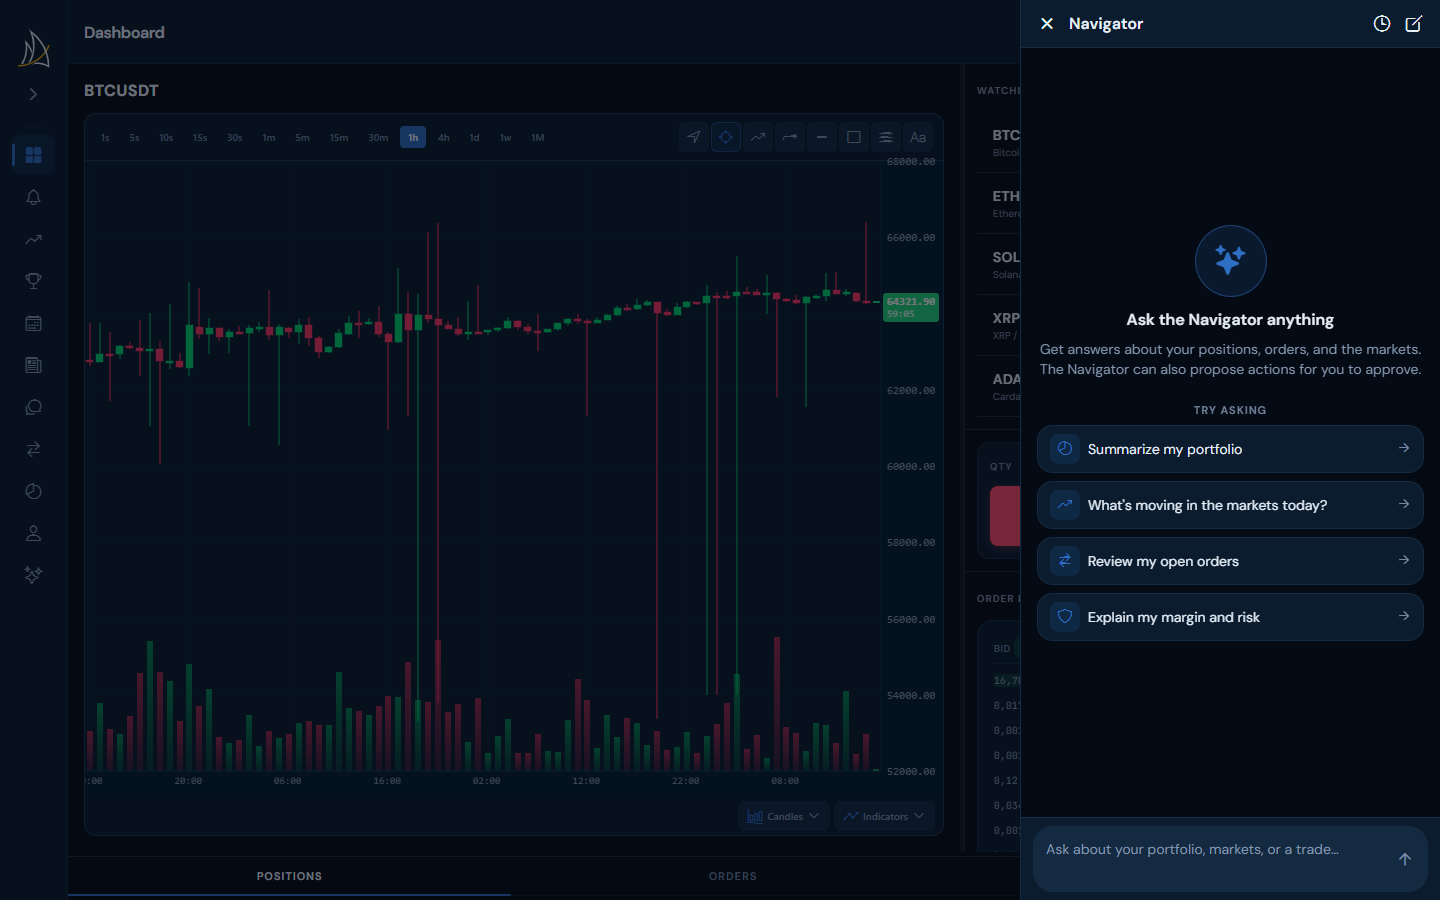This screenshot has width=1440, height=900.
Task: Open the calendar icon in sidebar
Action: [33, 323]
